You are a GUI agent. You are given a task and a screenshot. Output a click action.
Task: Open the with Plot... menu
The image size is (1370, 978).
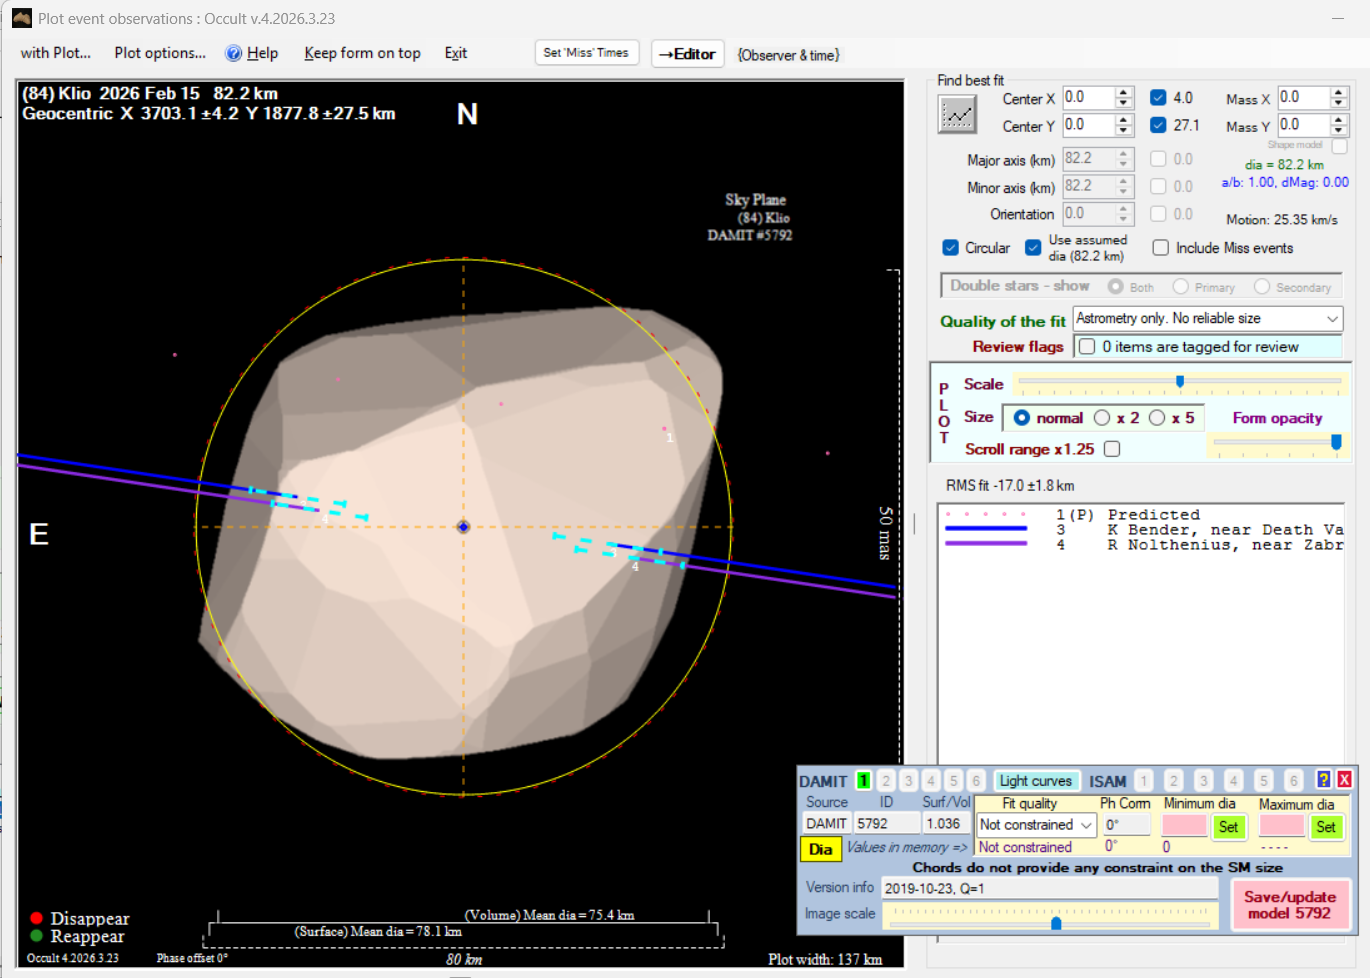click(56, 53)
